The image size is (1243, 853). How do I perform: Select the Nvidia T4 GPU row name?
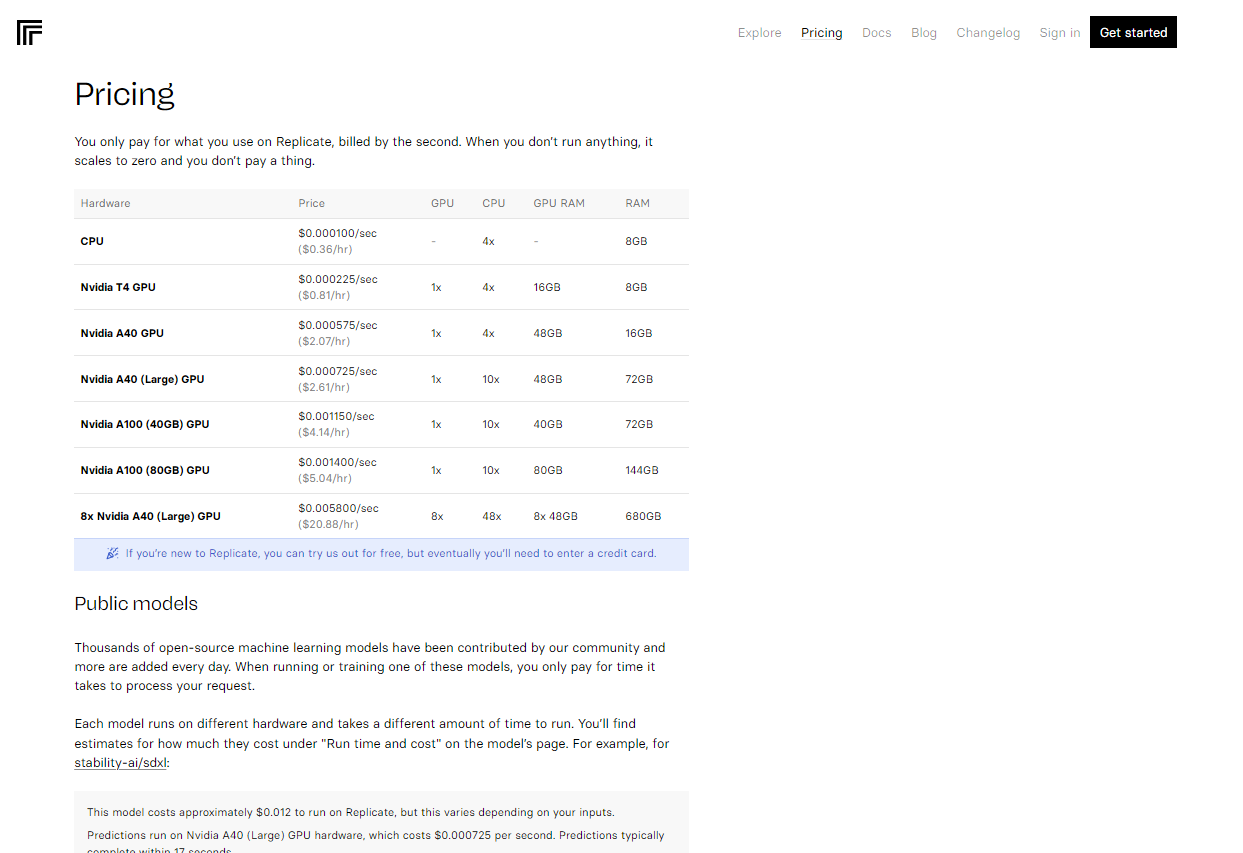pos(118,287)
